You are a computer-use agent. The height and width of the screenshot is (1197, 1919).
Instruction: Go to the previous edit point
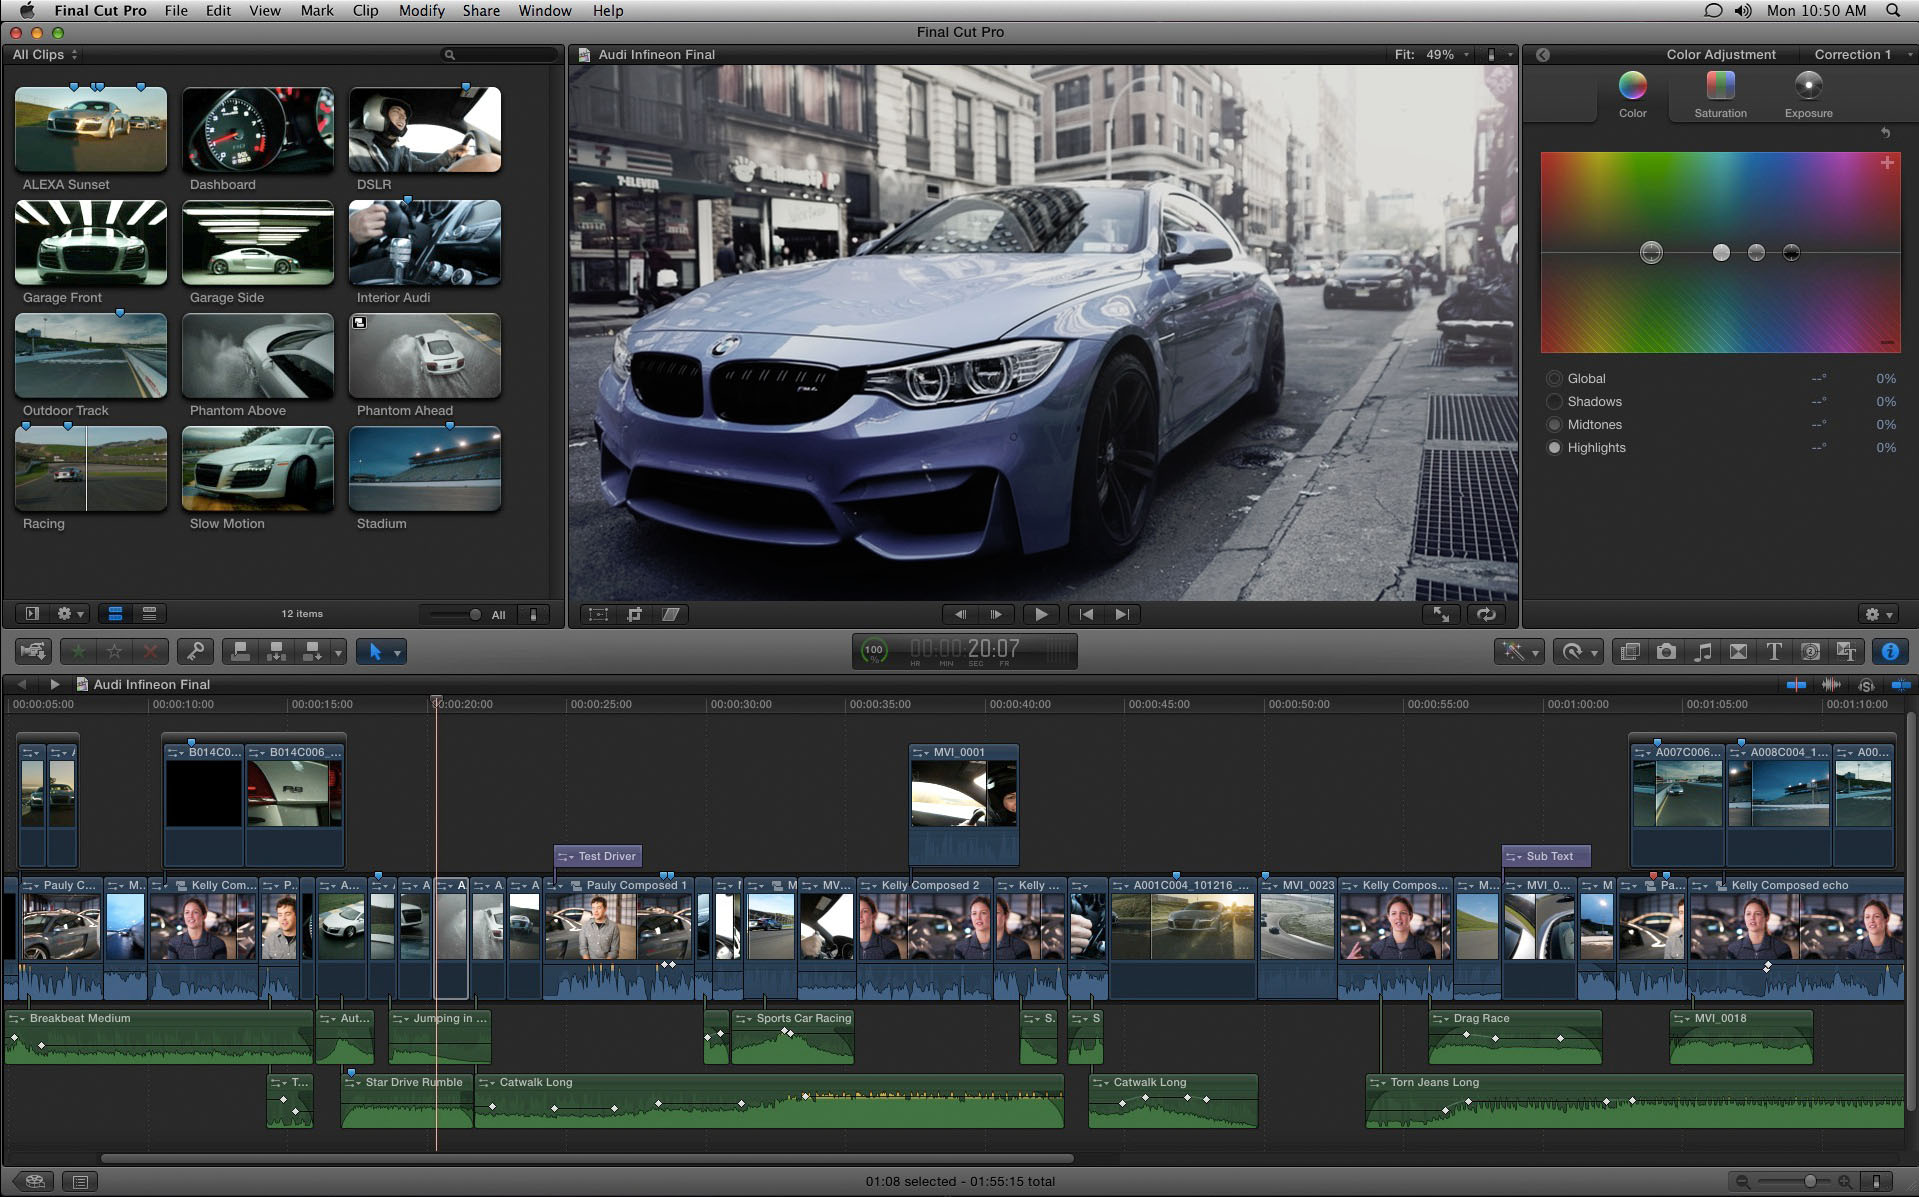tap(1086, 614)
